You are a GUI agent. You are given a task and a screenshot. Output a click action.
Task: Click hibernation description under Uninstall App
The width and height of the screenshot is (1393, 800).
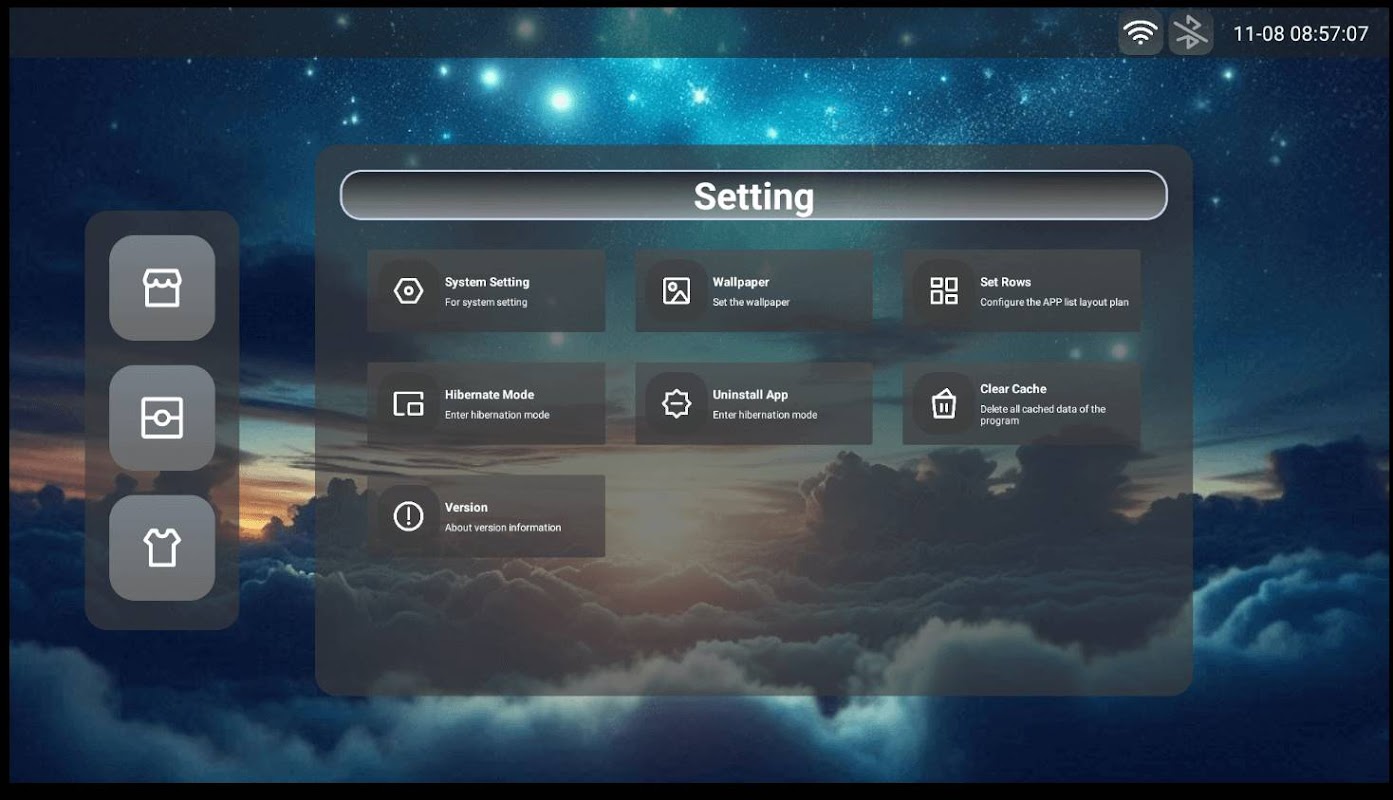tap(765, 415)
